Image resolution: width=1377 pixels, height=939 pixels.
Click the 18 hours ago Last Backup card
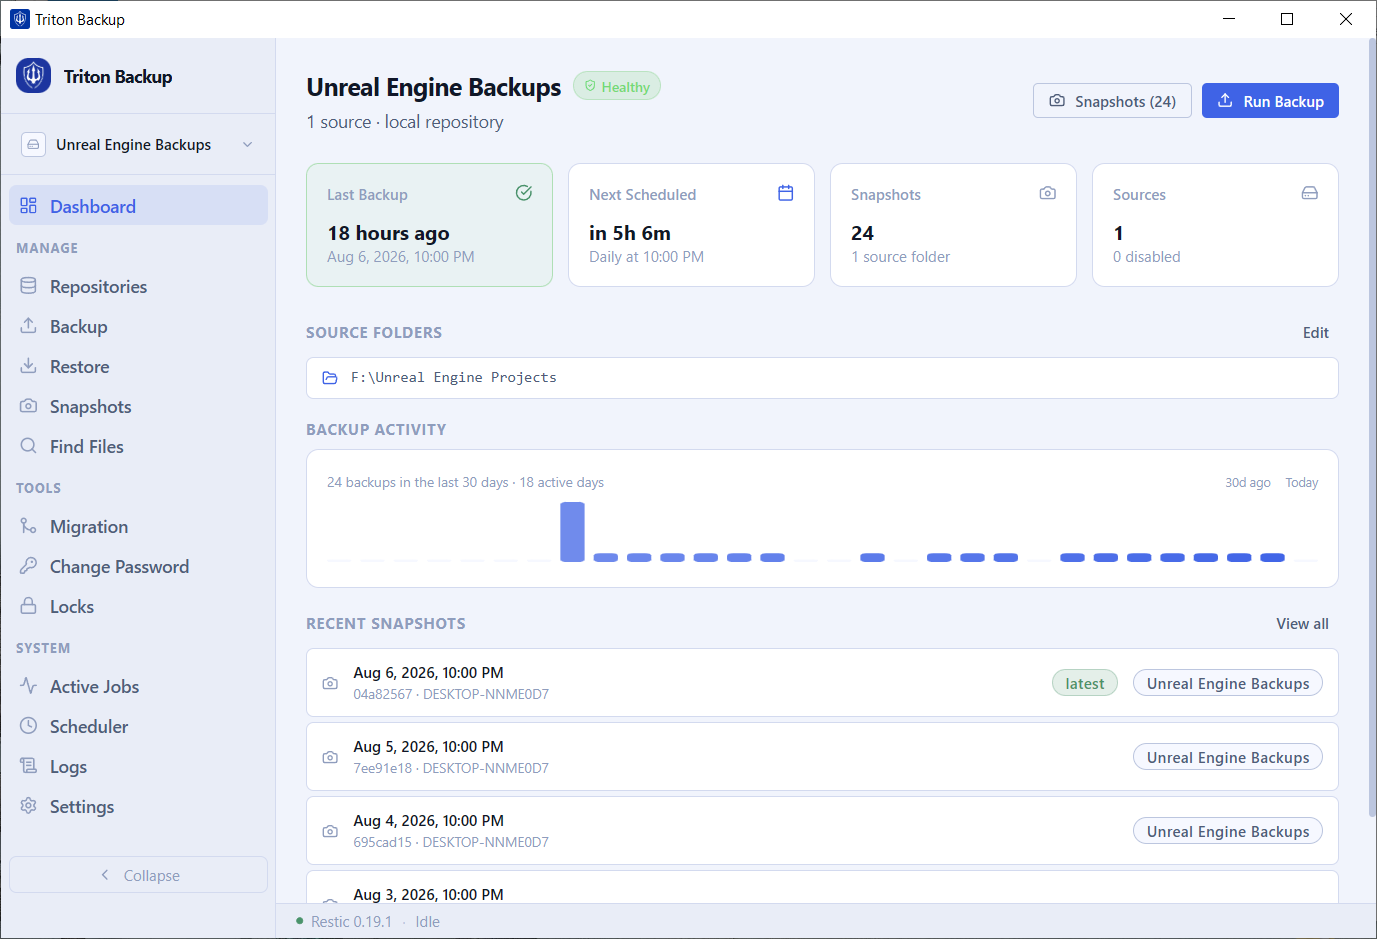(x=430, y=225)
